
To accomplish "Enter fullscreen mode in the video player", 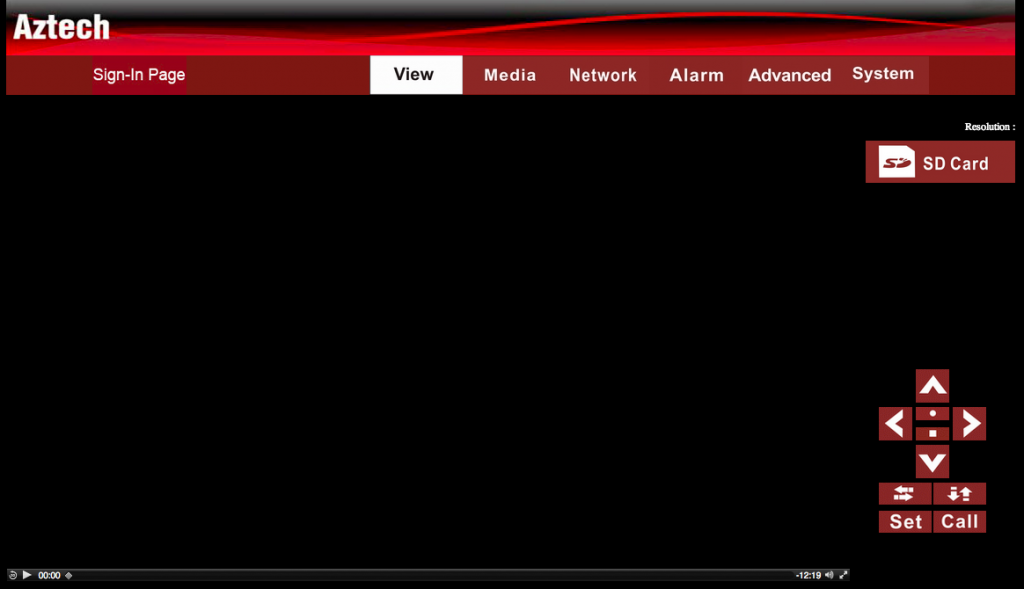I will click(x=843, y=575).
